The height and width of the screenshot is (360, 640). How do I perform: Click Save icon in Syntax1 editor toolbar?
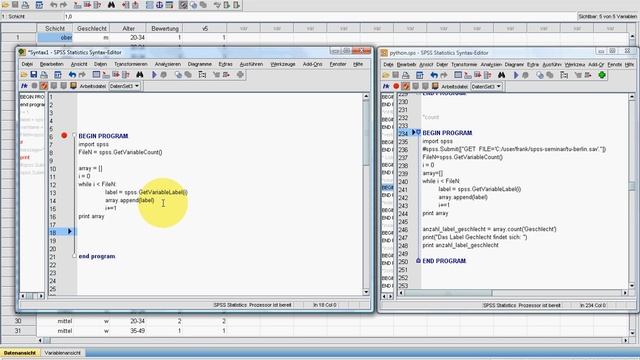(x=33, y=75)
